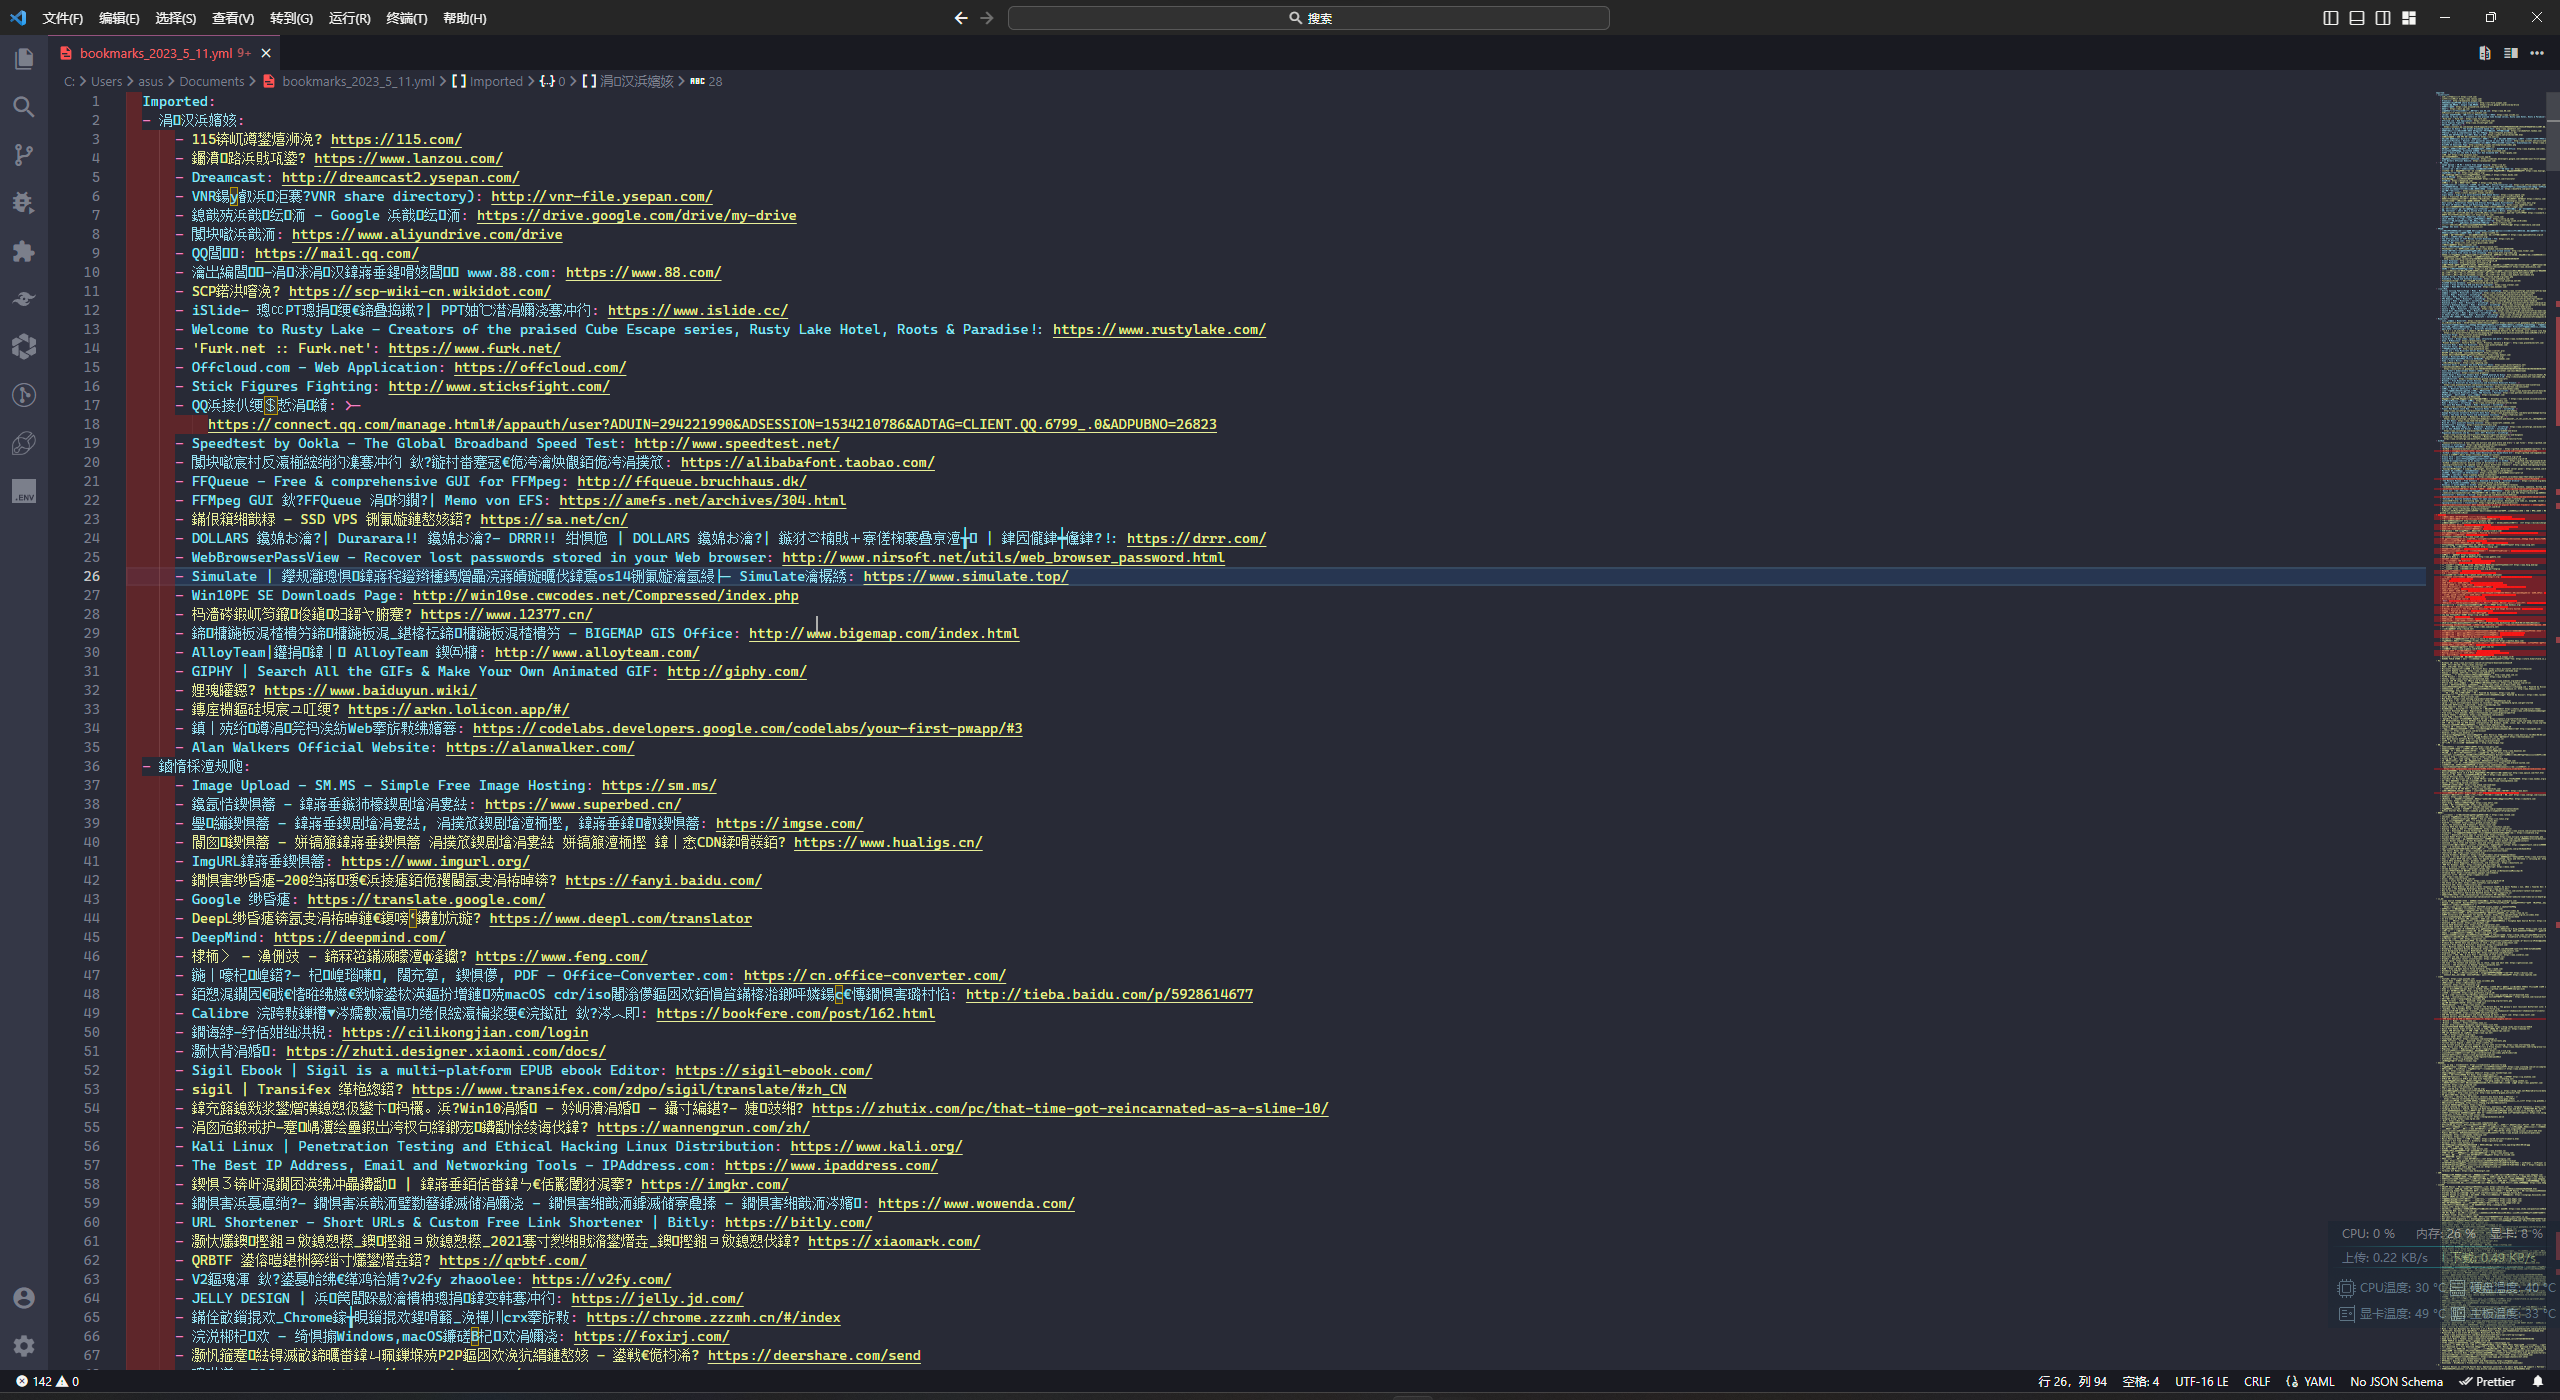
Task: Open the simulate.top hyperlink on line 26
Action: click(965, 576)
